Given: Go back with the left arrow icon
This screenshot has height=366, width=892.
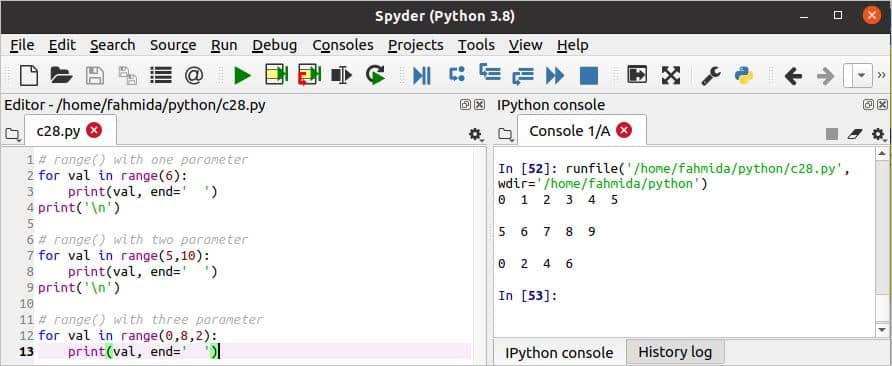Looking at the screenshot, I should tap(793, 75).
